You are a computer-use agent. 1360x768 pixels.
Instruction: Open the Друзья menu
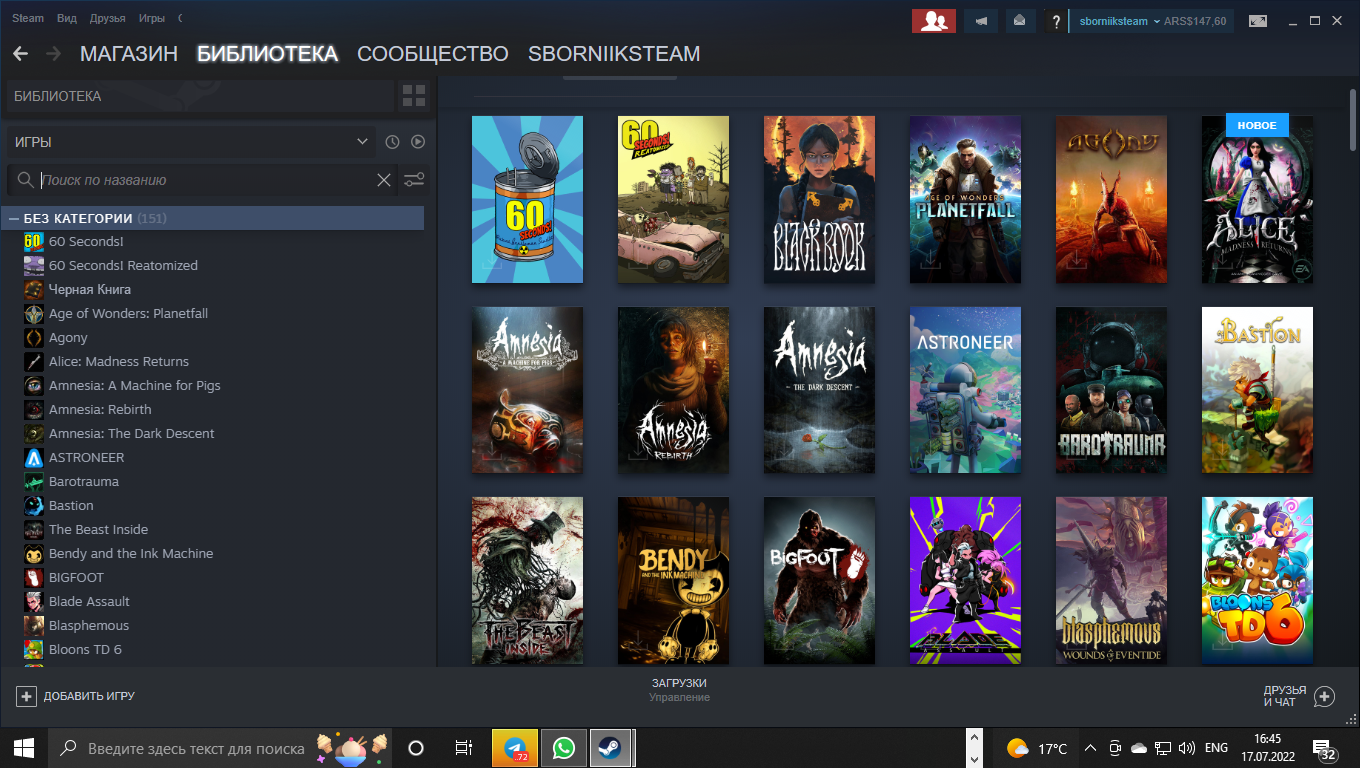coord(107,19)
